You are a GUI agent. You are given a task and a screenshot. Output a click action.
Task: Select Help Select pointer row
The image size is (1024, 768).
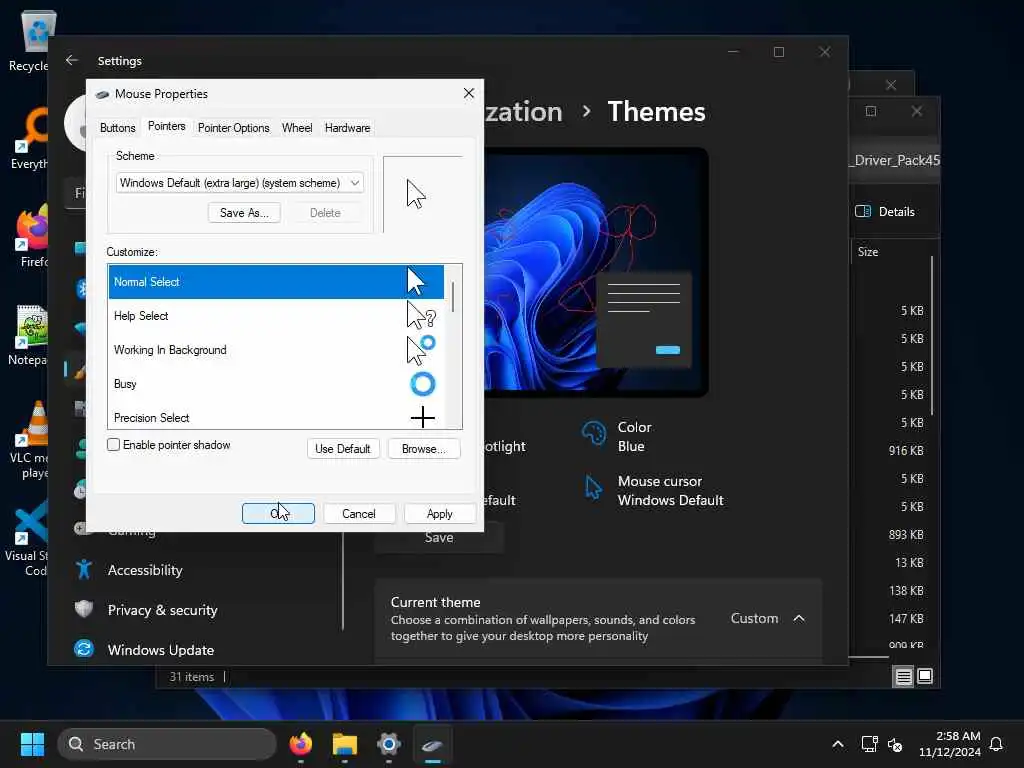click(276, 316)
